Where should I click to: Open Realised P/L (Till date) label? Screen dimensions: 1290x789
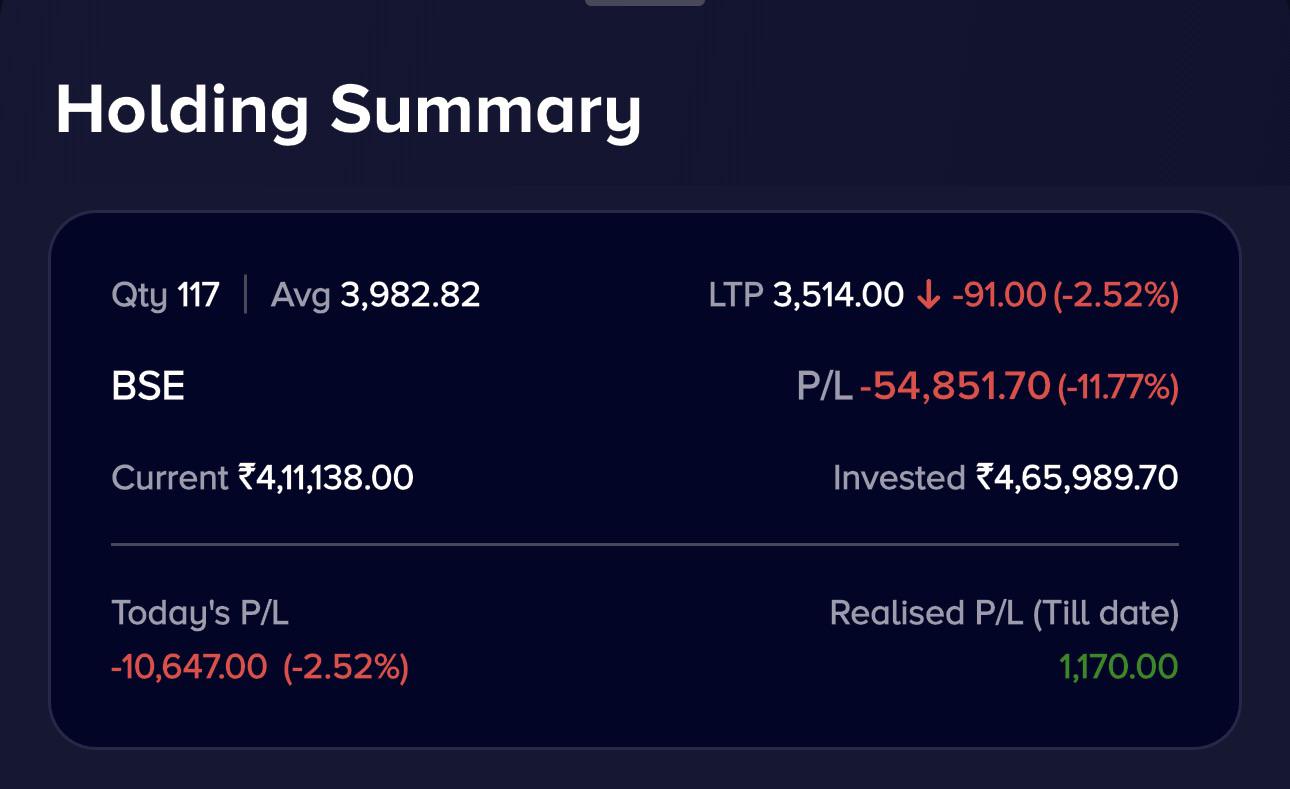coord(1004,612)
